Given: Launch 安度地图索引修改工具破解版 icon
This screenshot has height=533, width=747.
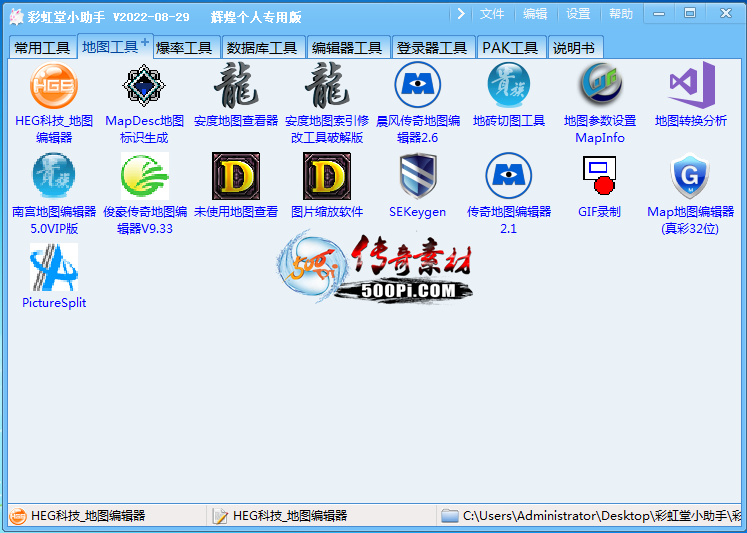Looking at the screenshot, I should [x=327, y=86].
